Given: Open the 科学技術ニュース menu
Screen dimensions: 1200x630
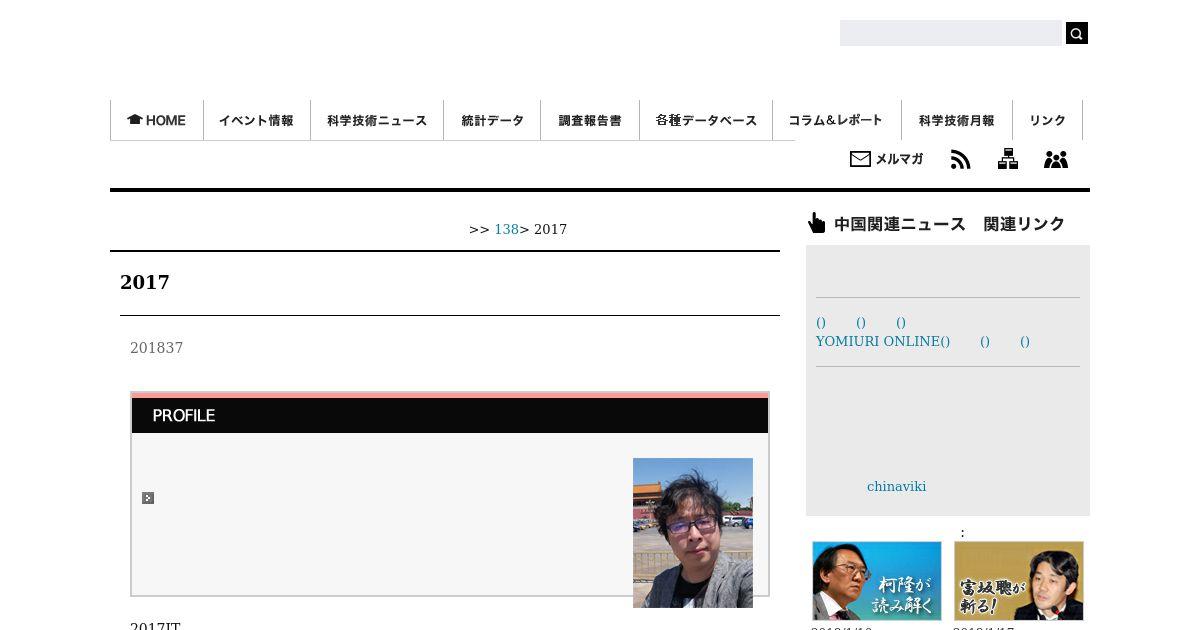Looking at the screenshot, I should coord(377,120).
